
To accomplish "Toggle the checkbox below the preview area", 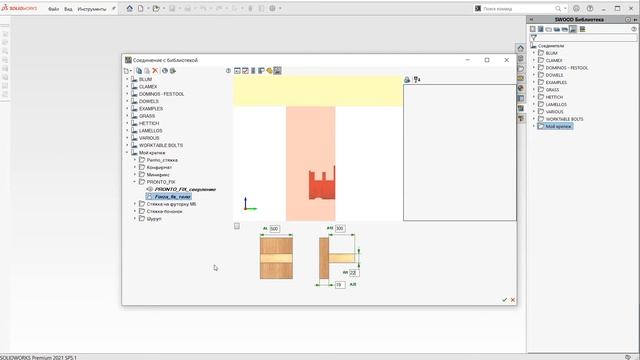I will (237, 226).
